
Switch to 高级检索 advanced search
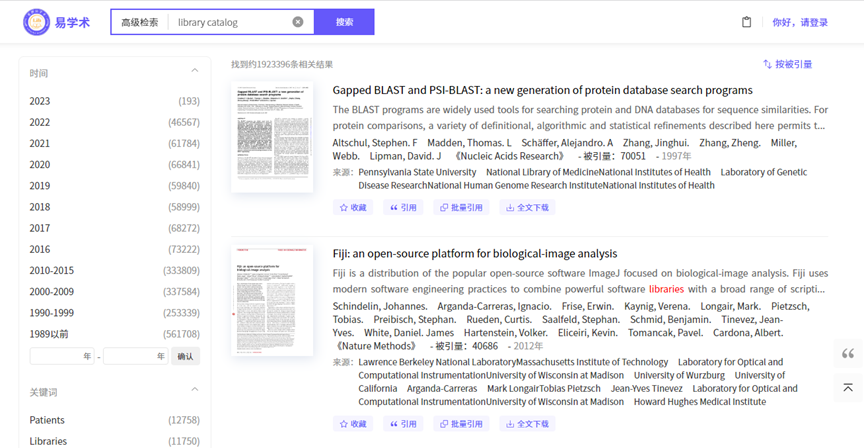pos(139,22)
